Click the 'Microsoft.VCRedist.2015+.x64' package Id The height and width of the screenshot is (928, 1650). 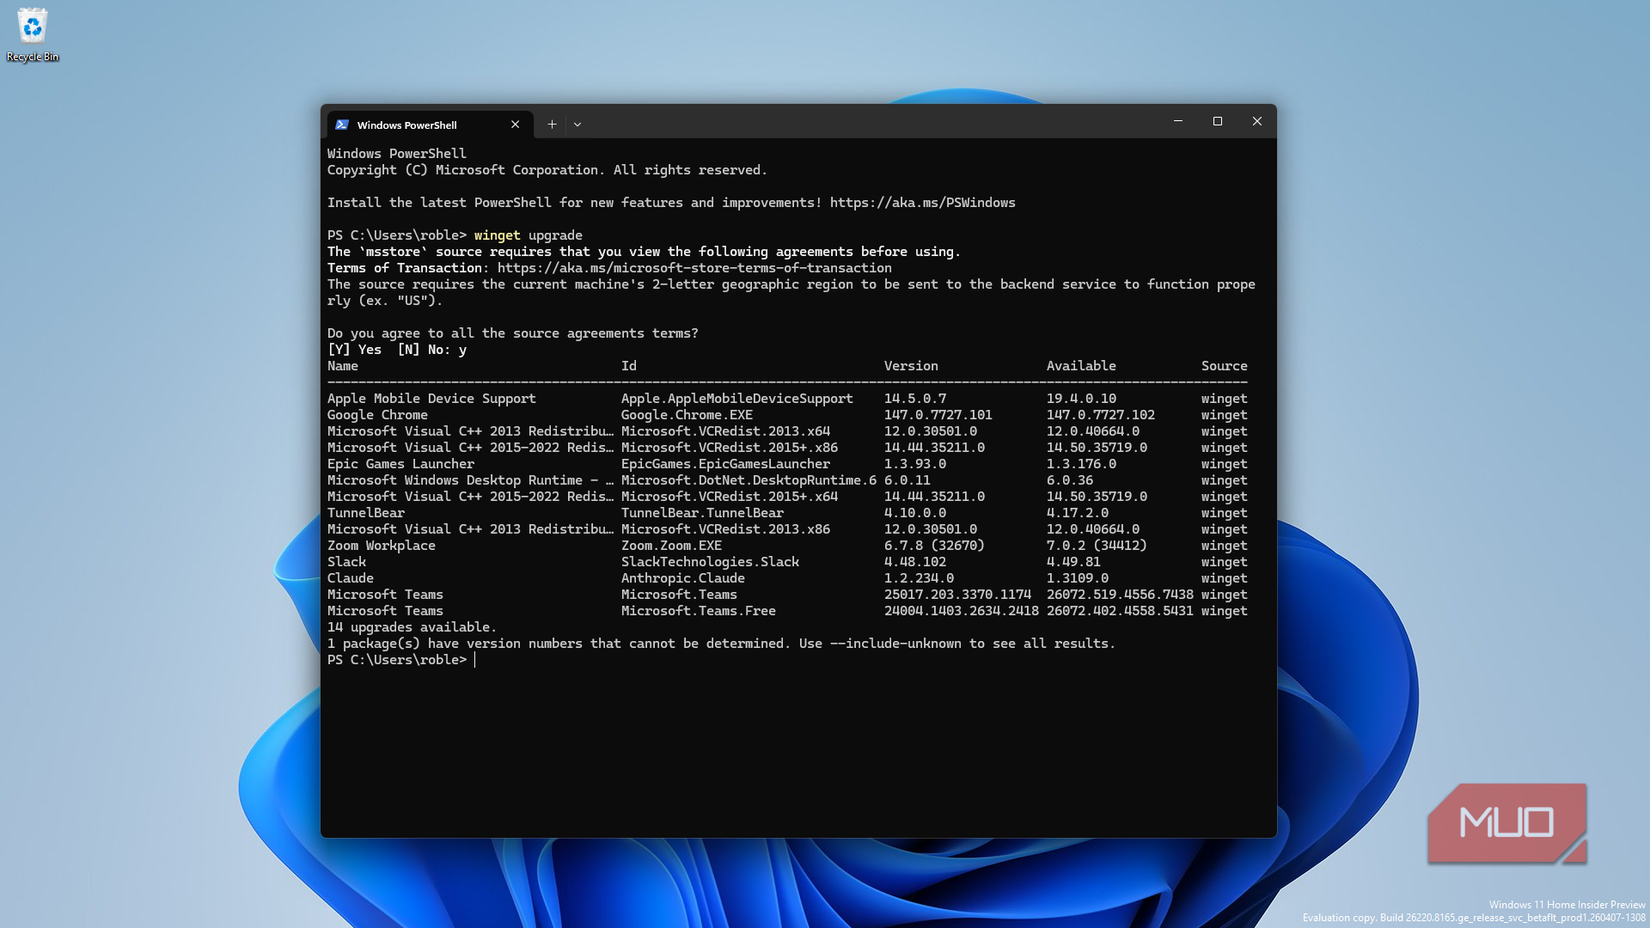click(729, 497)
